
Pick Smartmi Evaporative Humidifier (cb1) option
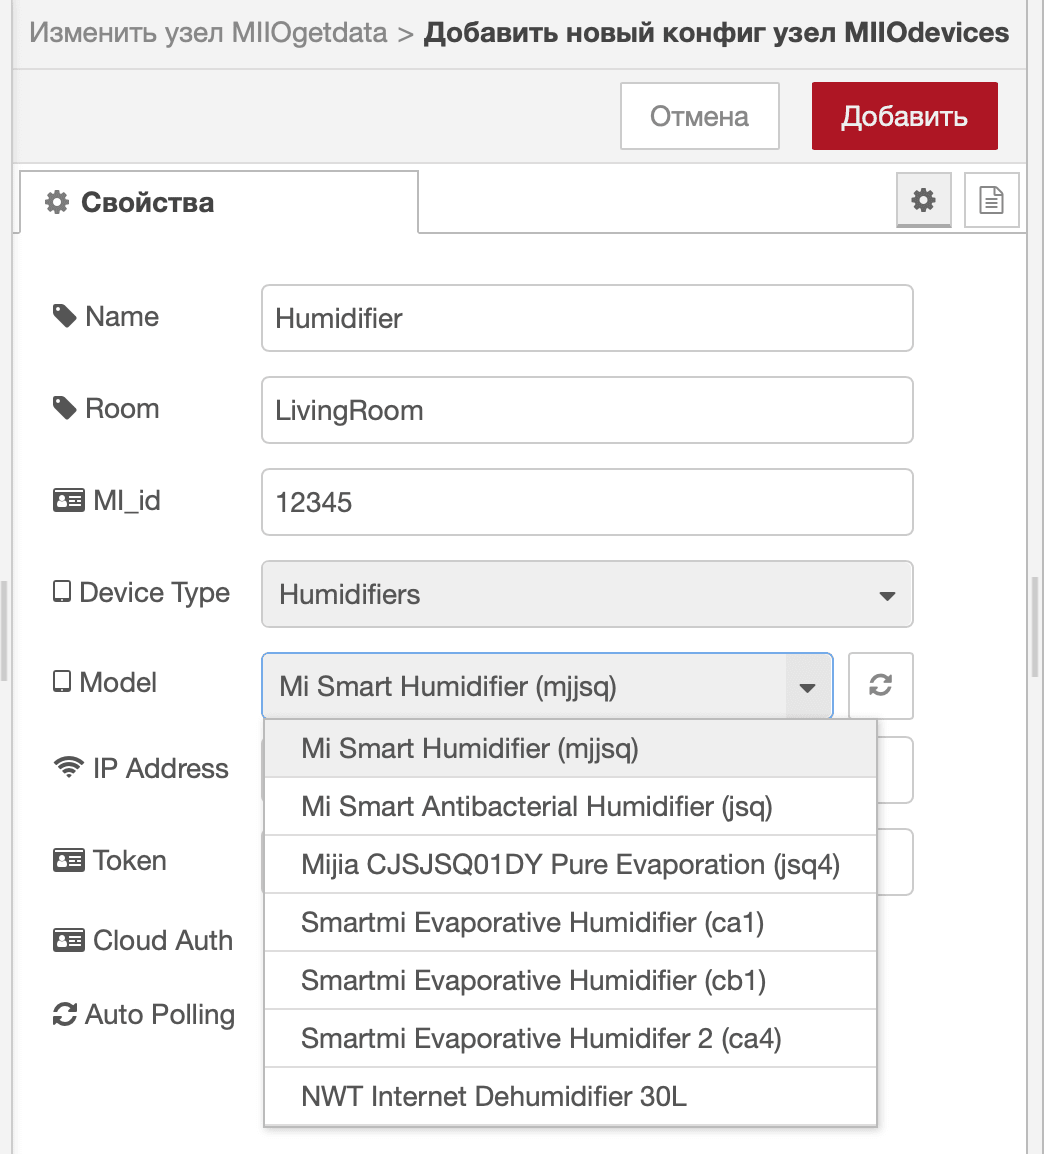click(x=570, y=980)
